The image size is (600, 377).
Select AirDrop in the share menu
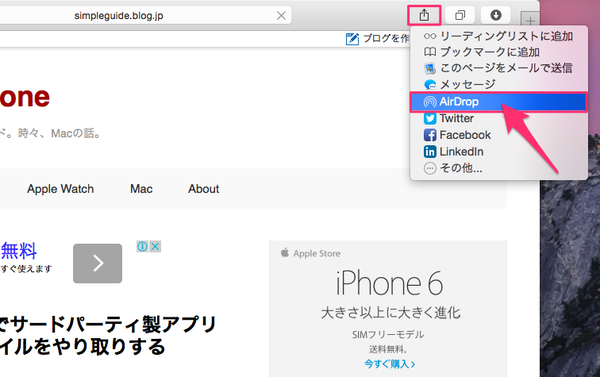point(498,102)
